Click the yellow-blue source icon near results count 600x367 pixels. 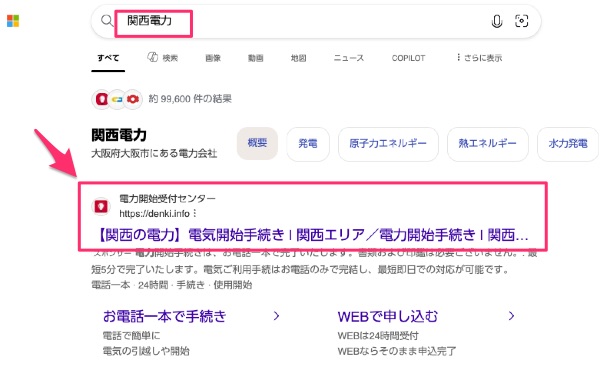117,99
